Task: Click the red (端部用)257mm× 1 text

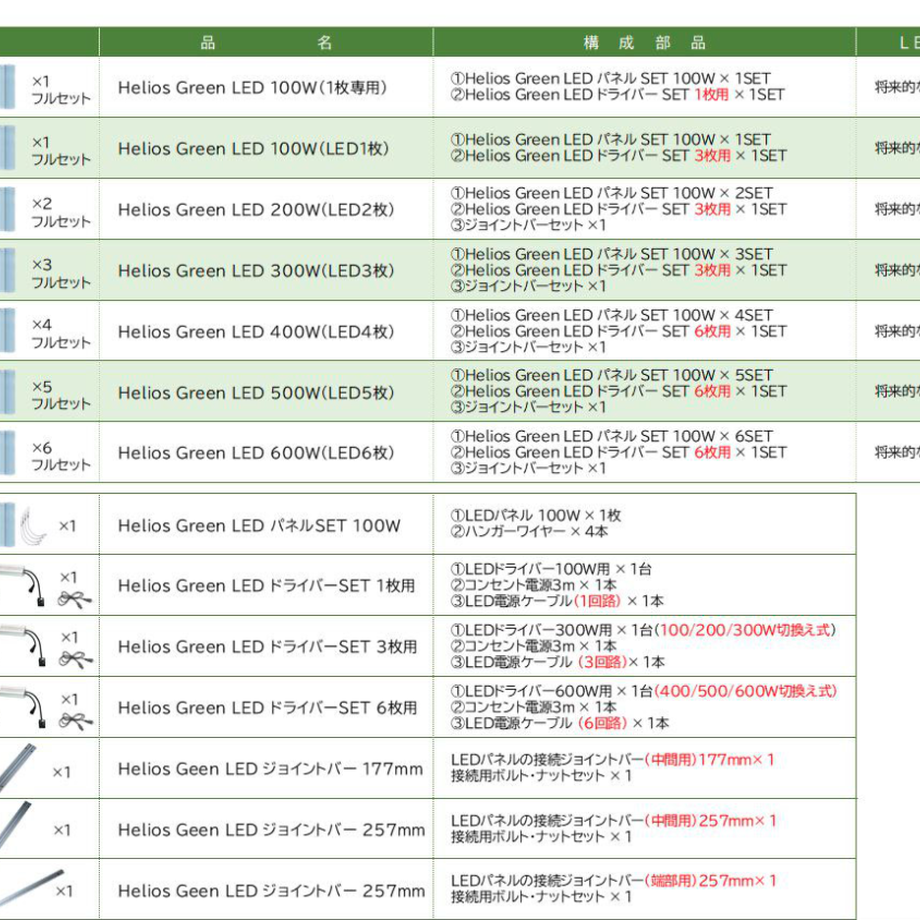Action: (711, 881)
